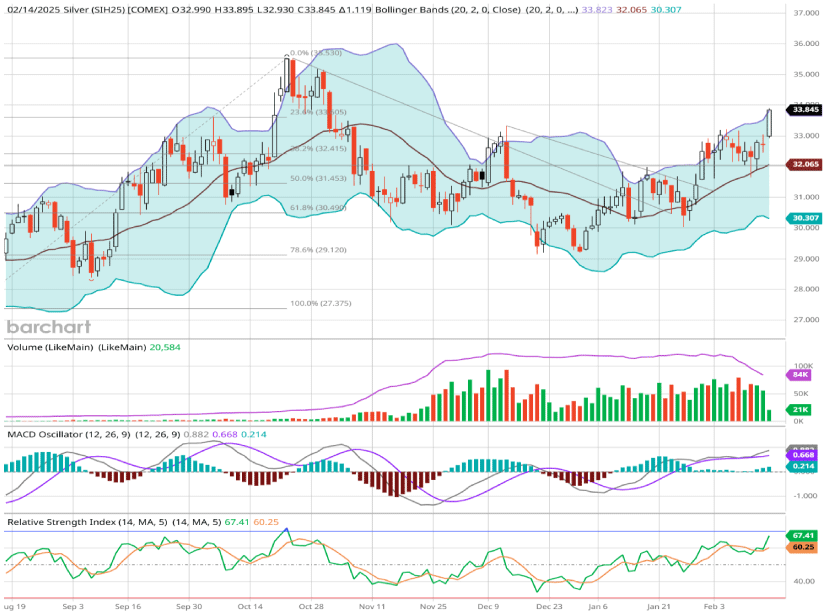Select the 0.214 MACD histogram tag
Screen dimensions: 827x613
click(x=804, y=467)
